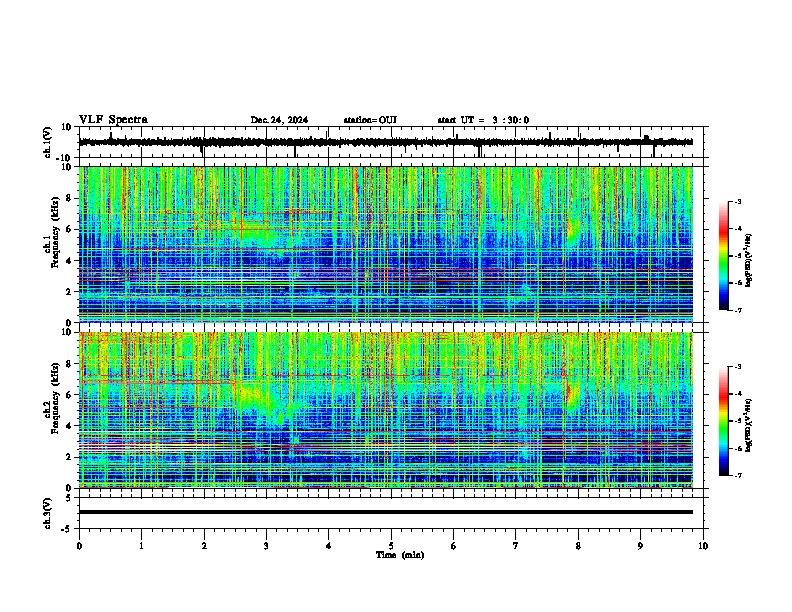Click the 2 kHz tick on ch.2 frequency axis
The width and height of the screenshot is (792, 612).
coord(69,457)
